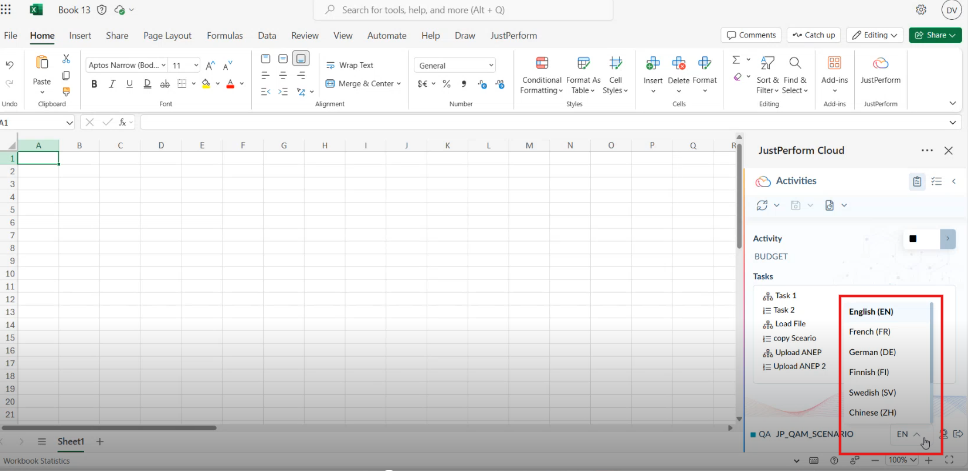Switch to the Formulas ribbon tab

[224, 35]
